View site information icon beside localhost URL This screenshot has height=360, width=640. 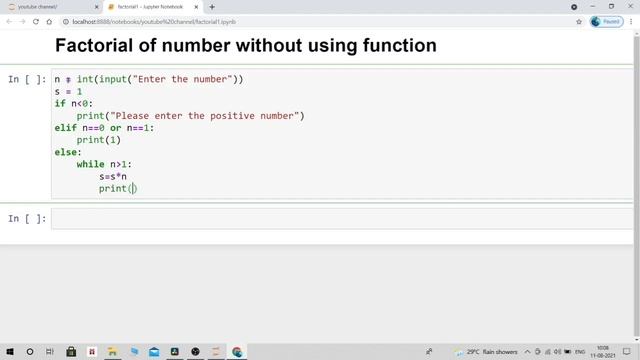click(x=65, y=22)
